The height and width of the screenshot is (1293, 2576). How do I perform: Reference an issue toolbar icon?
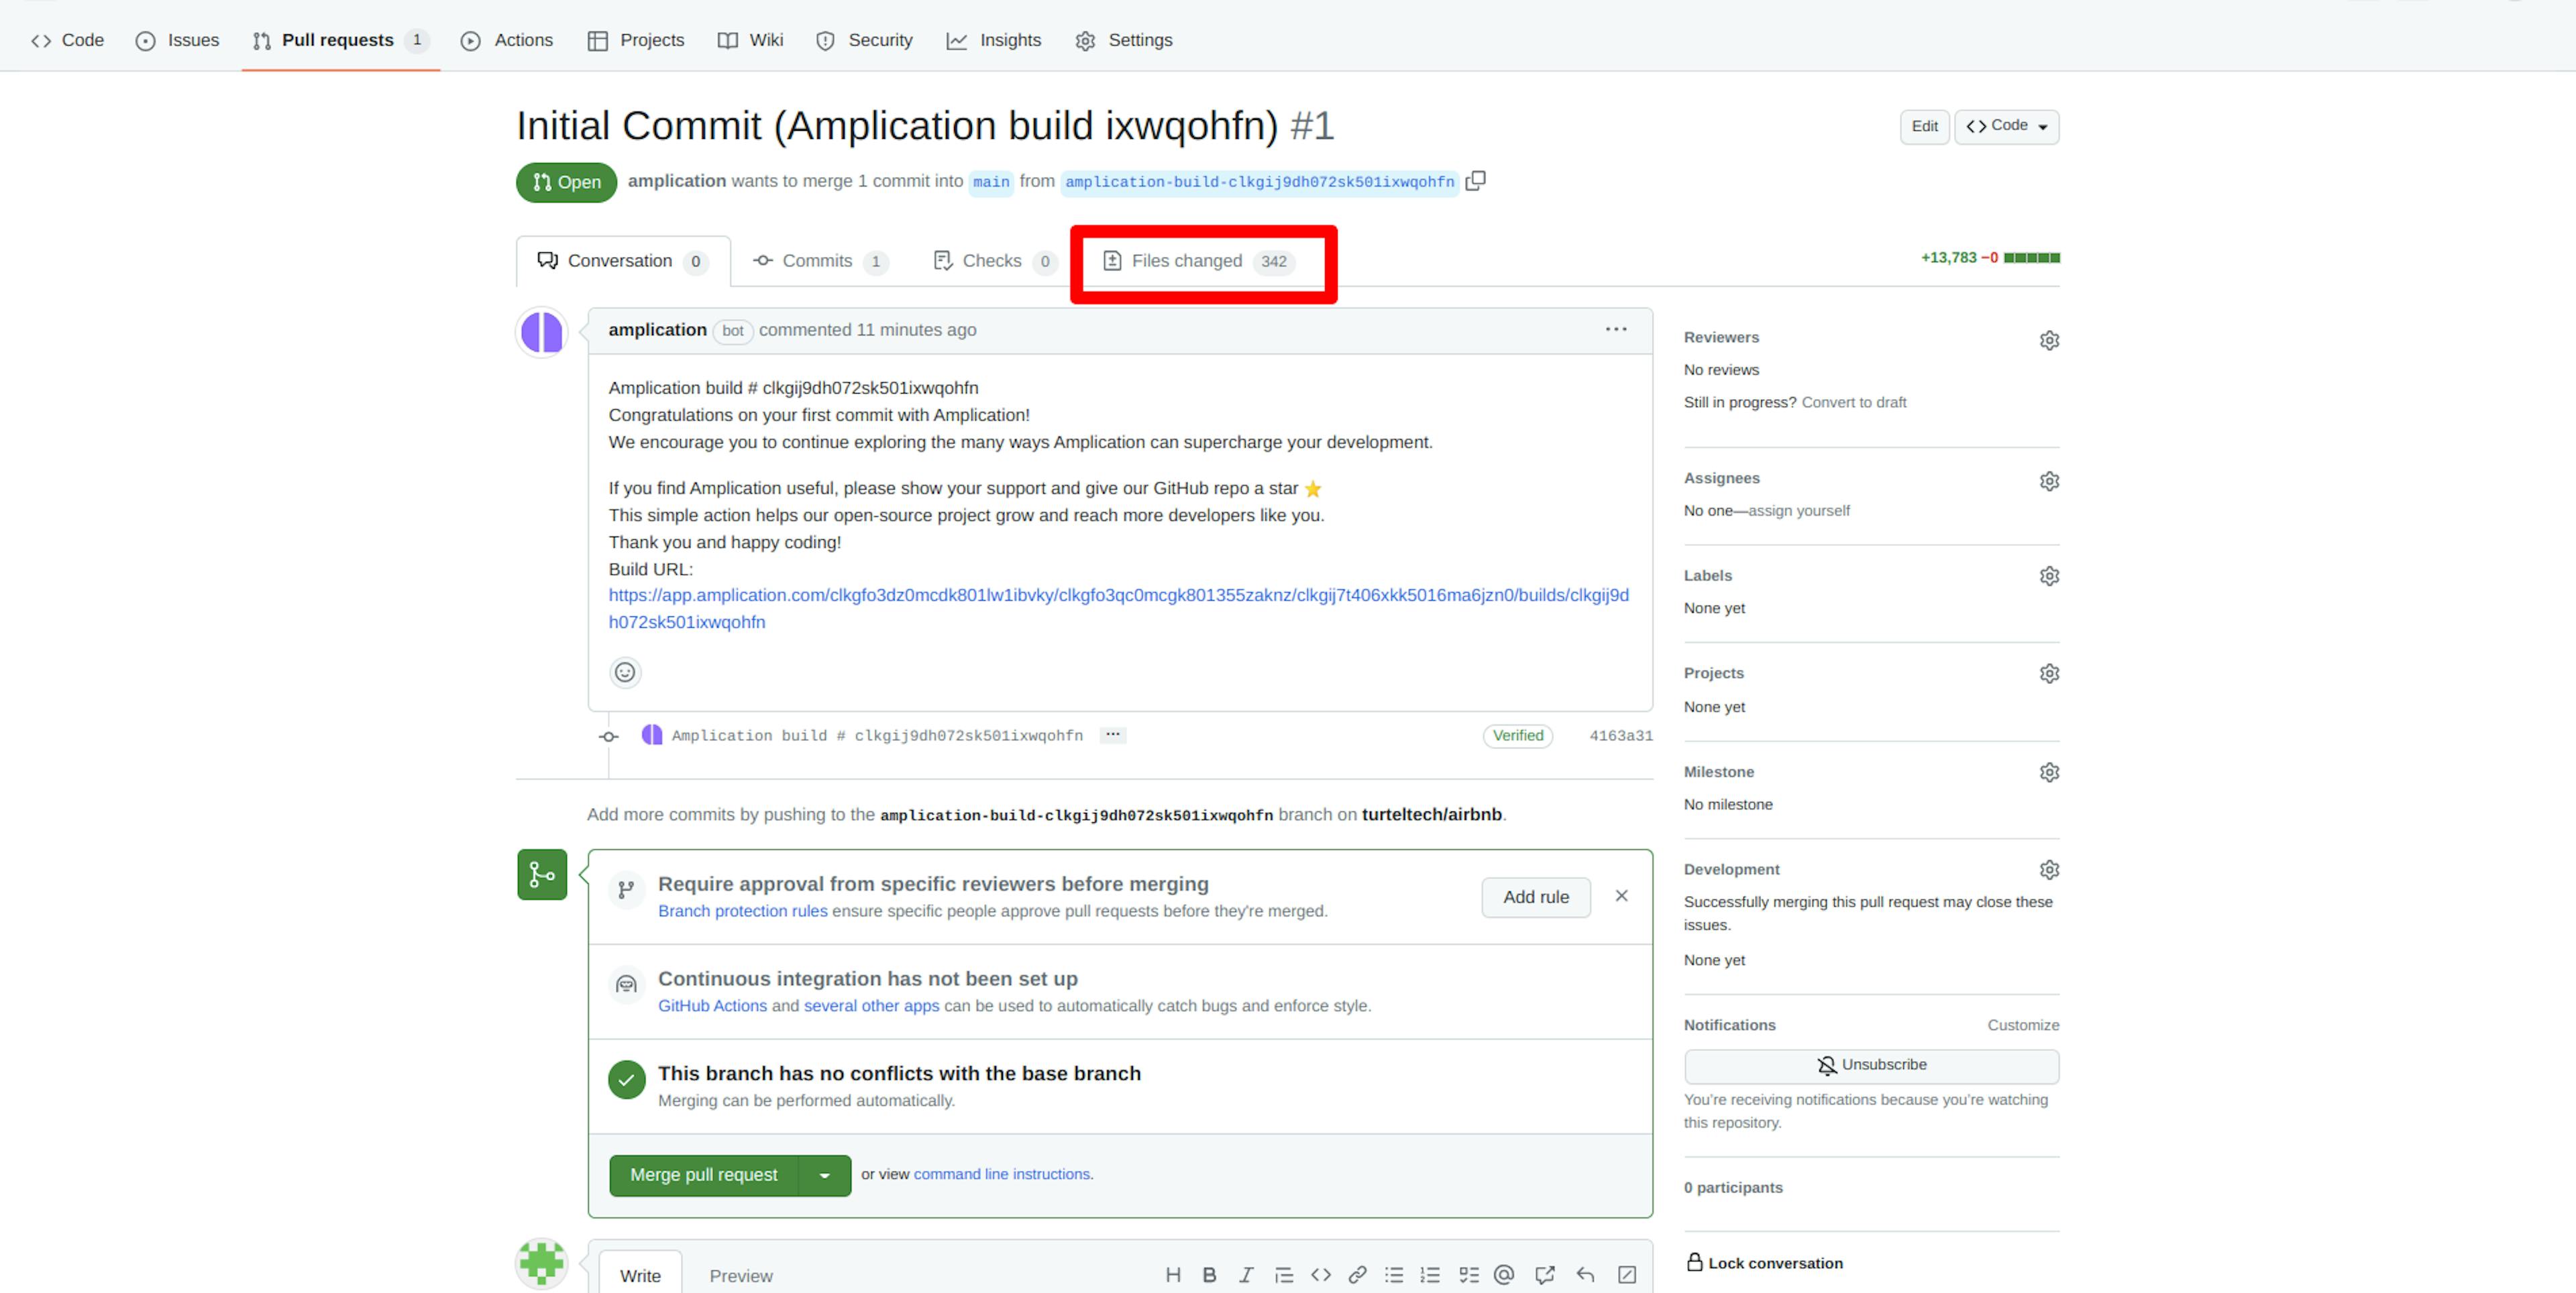coord(1545,1275)
